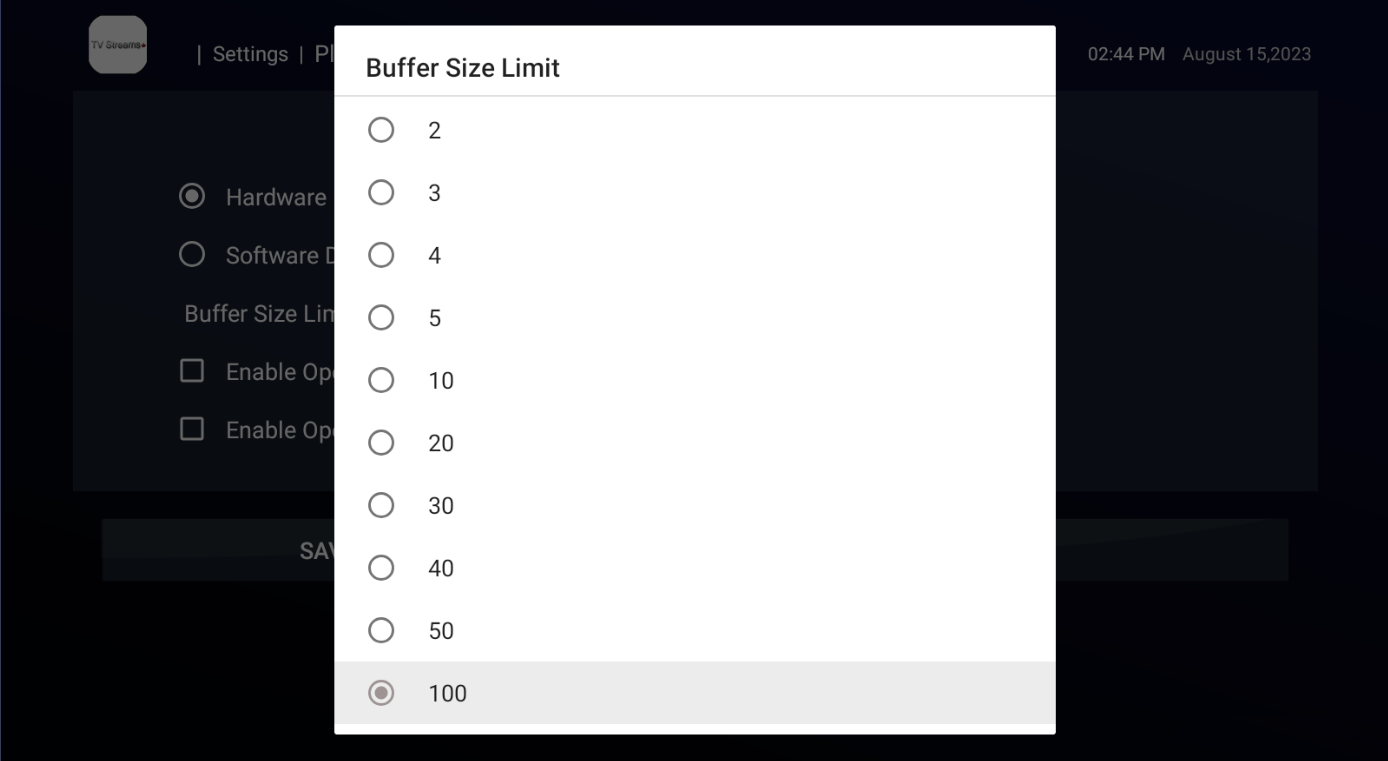
Task: Click the Buffer Size Limit dialog title
Action: (463, 68)
